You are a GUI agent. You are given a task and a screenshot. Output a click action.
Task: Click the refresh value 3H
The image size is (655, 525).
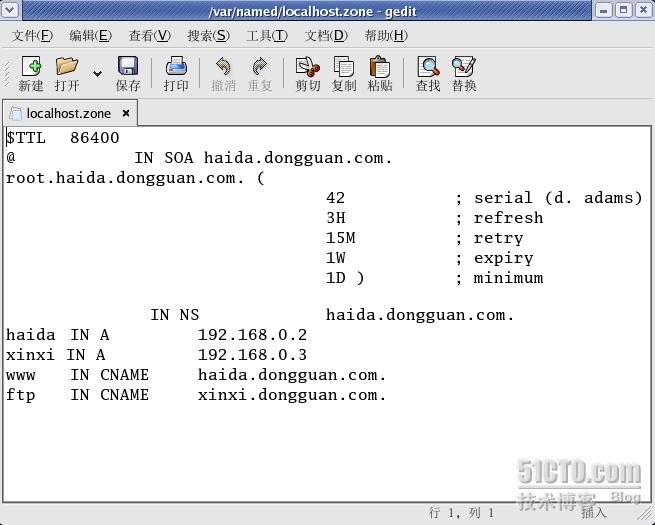(335, 218)
